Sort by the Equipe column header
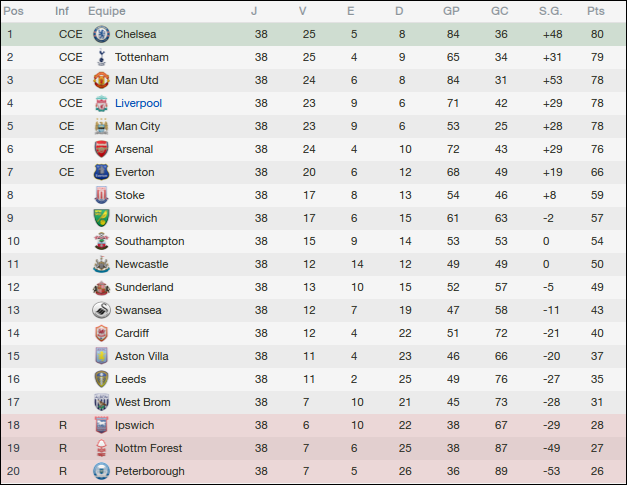This screenshot has height=485, width=627. (106, 11)
